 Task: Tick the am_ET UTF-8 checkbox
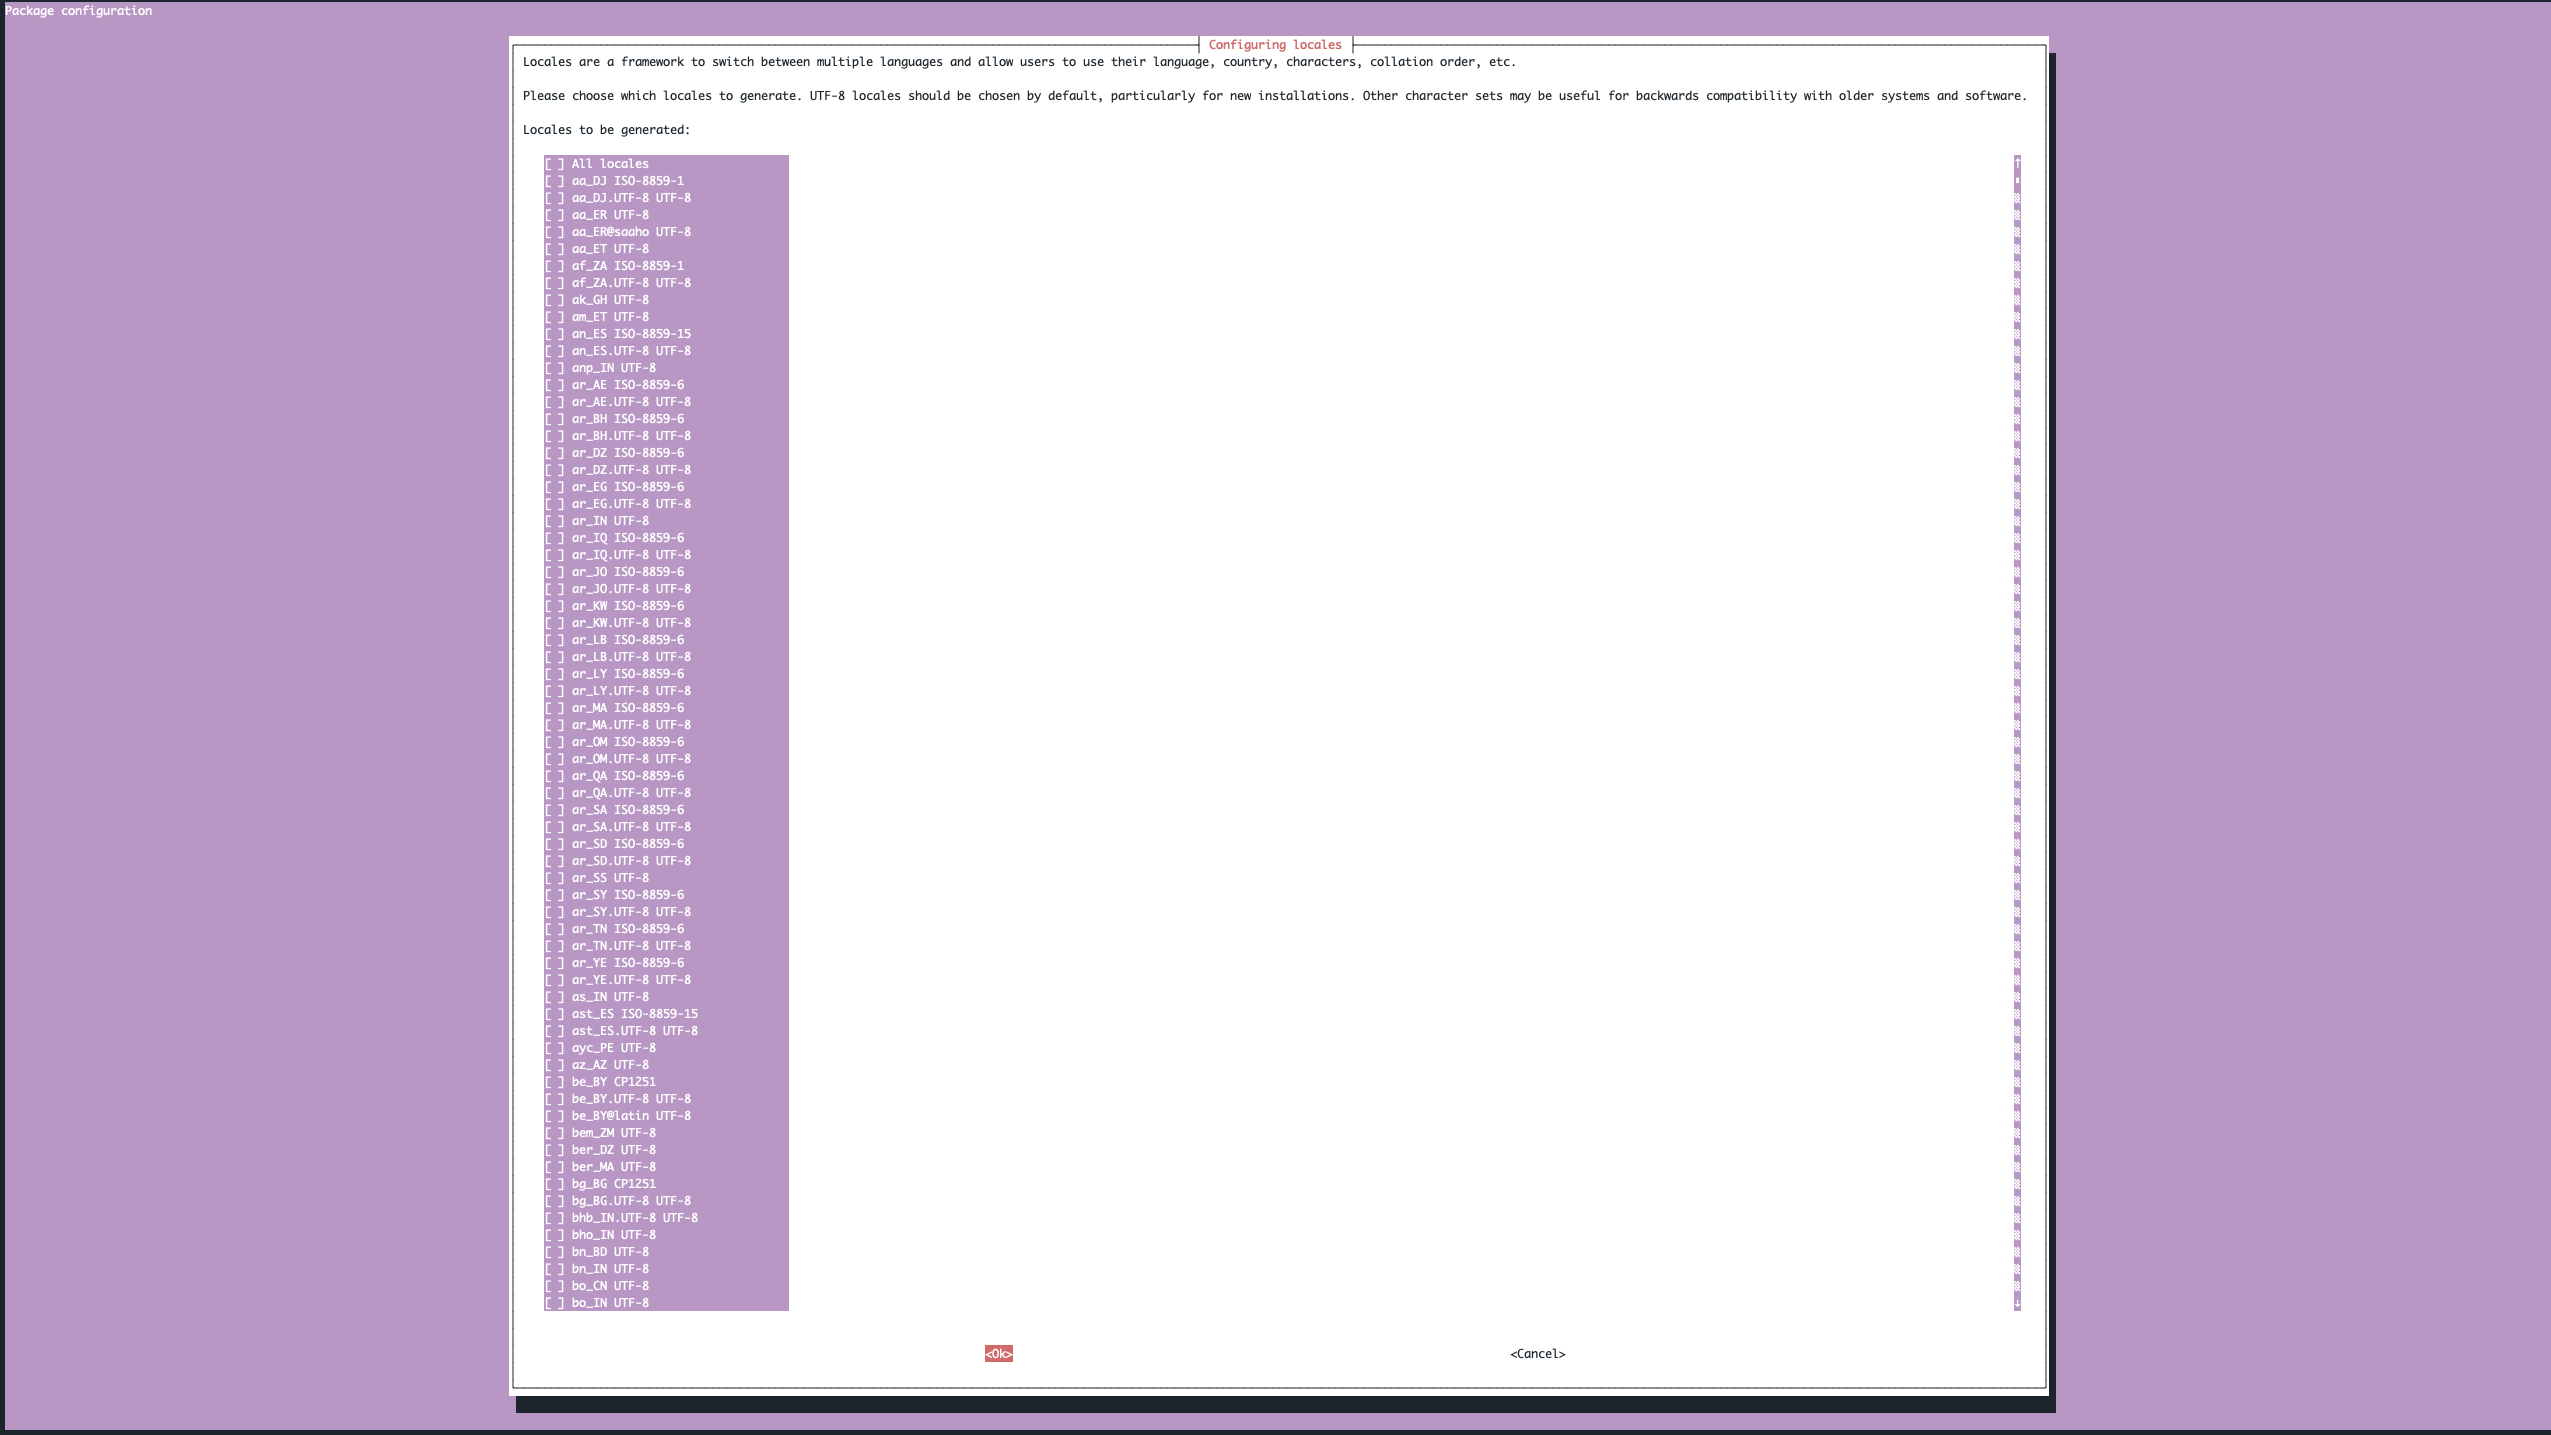click(555, 317)
